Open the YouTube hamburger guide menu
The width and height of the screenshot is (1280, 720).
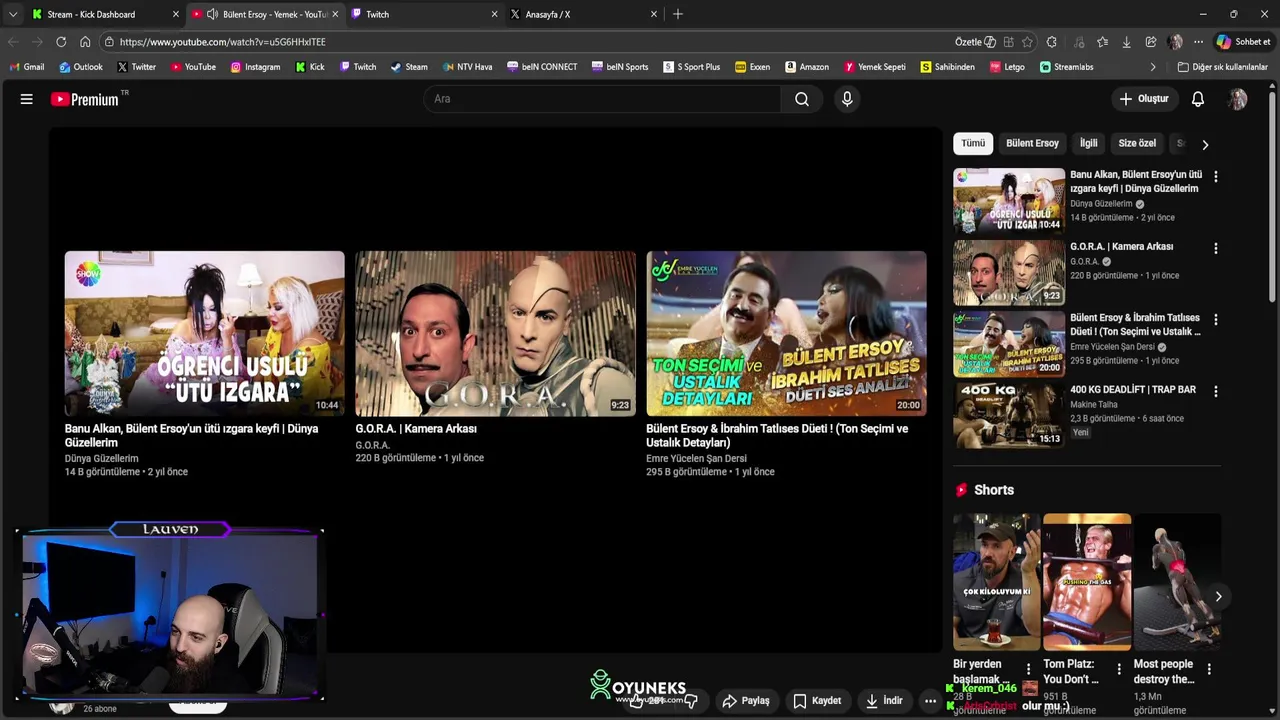(27, 99)
